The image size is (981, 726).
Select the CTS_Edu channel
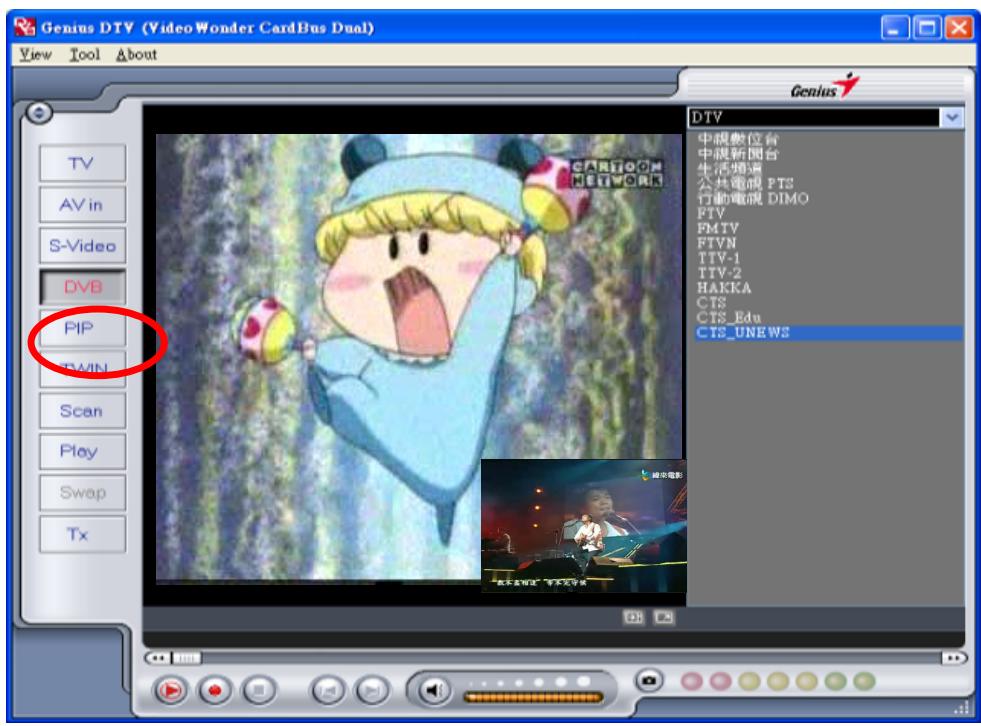(729, 317)
